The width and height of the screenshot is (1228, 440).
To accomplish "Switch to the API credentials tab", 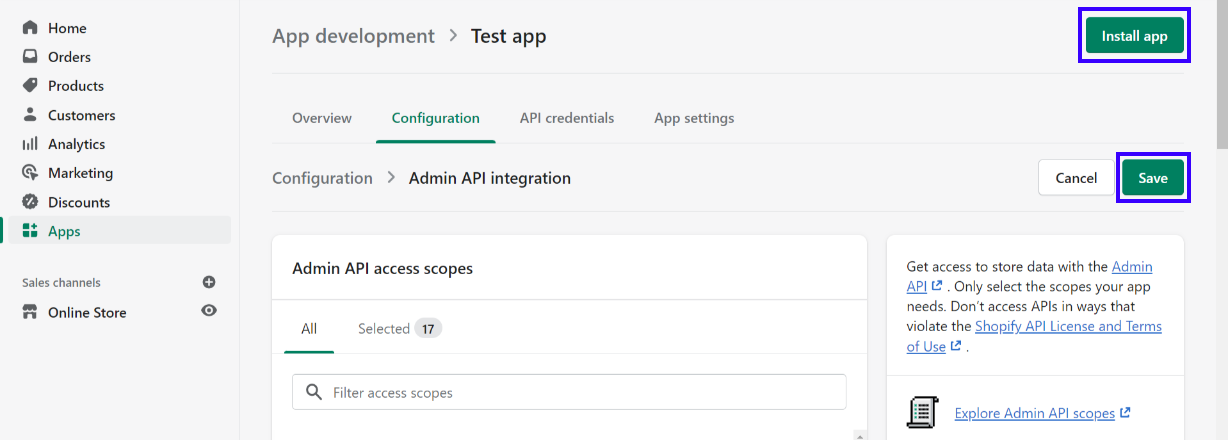I will tap(567, 118).
